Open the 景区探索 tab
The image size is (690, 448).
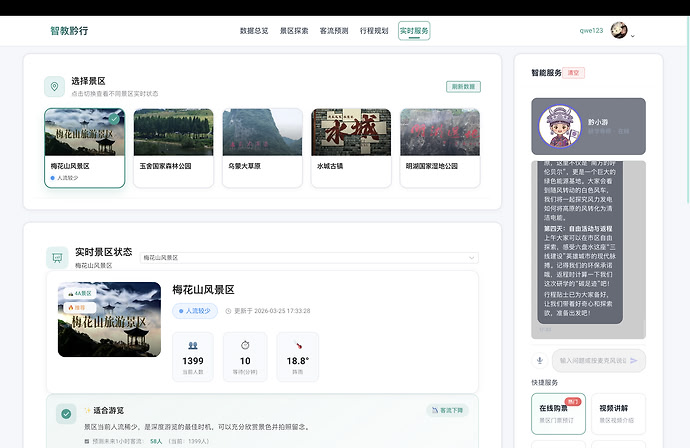[294, 31]
